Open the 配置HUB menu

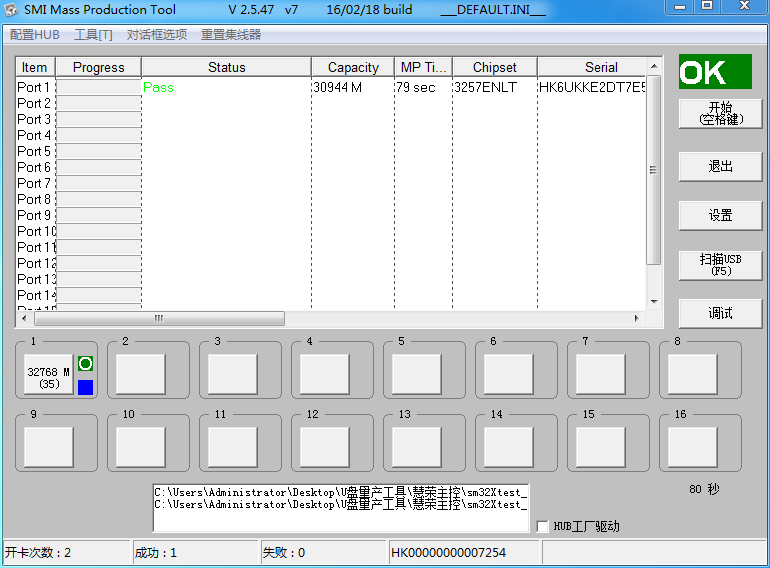(34, 34)
